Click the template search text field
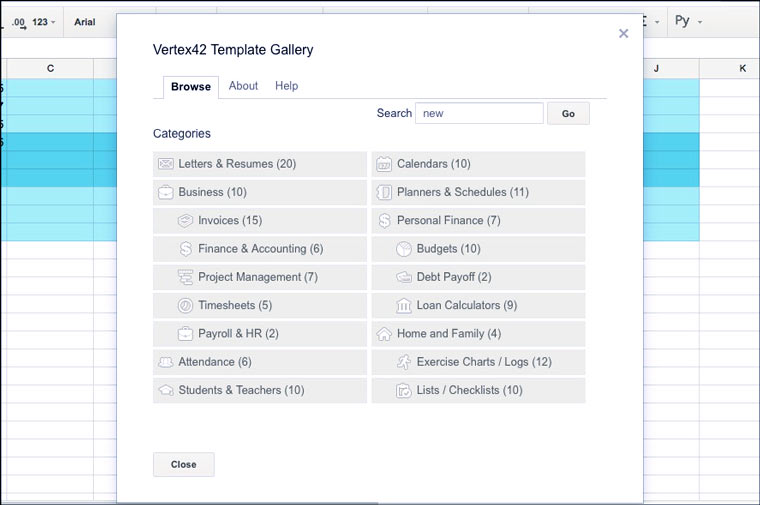The height and width of the screenshot is (505, 760). (479, 113)
